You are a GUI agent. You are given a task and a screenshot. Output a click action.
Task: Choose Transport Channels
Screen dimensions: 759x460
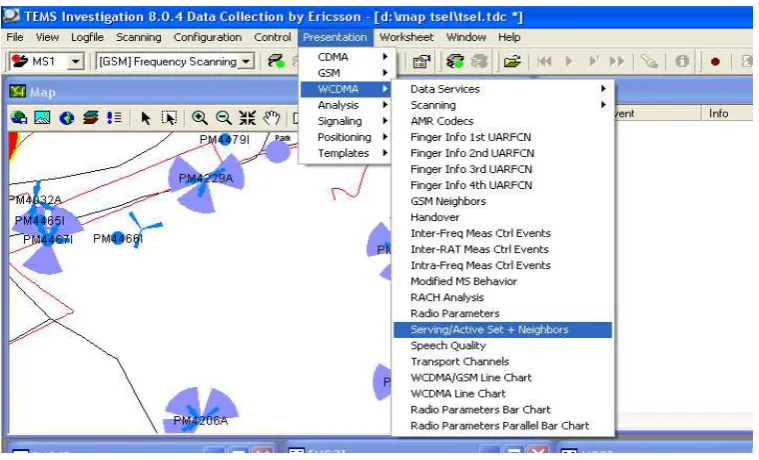click(x=502, y=361)
